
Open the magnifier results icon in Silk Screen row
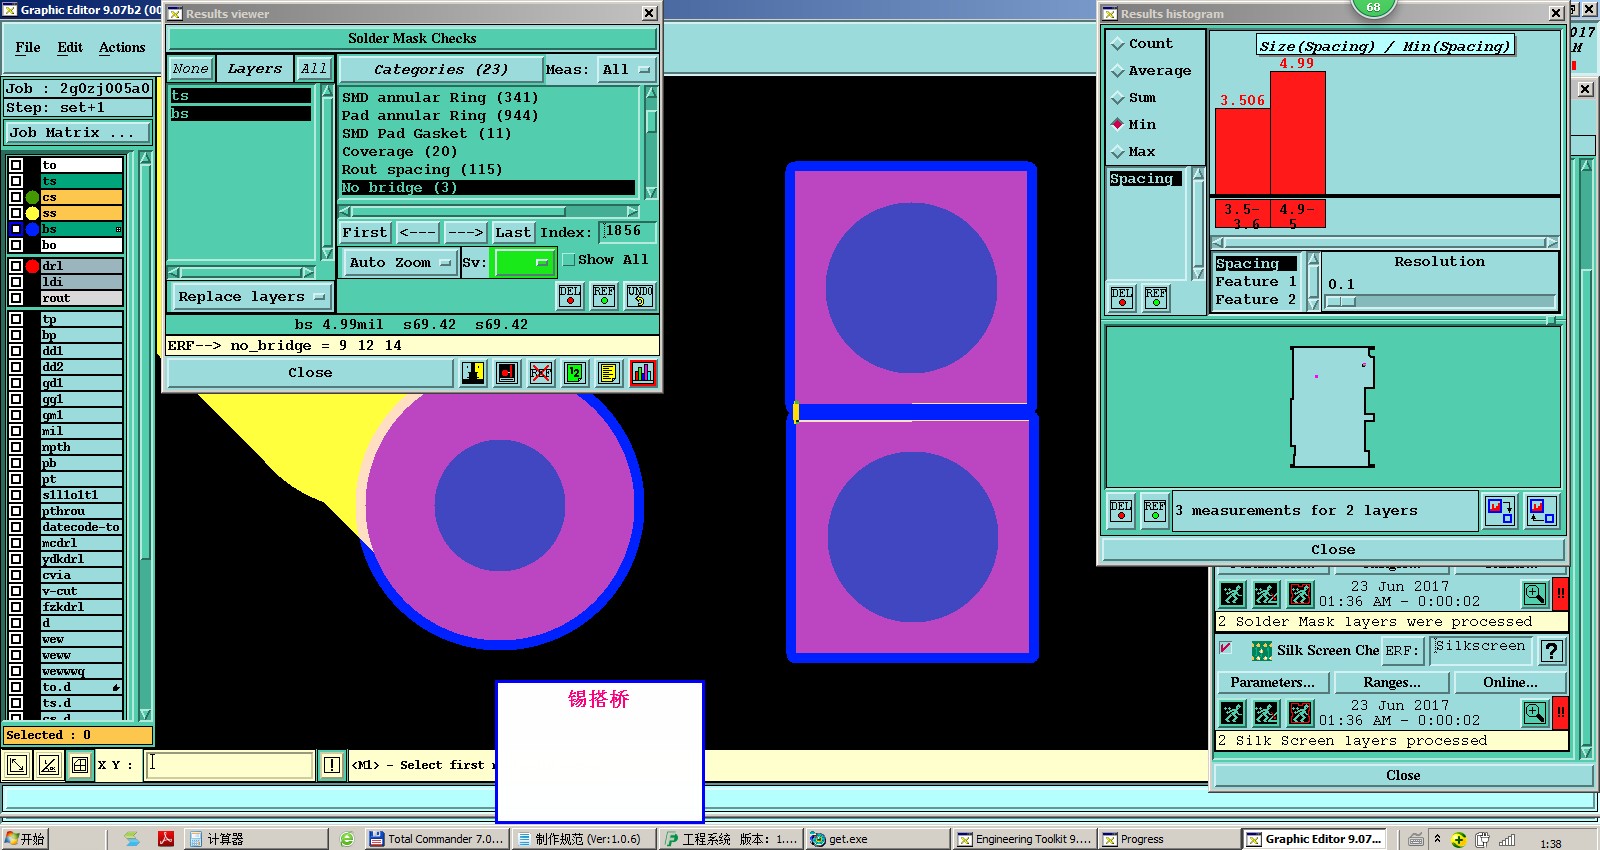pyautogui.click(x=1535, y=713)
